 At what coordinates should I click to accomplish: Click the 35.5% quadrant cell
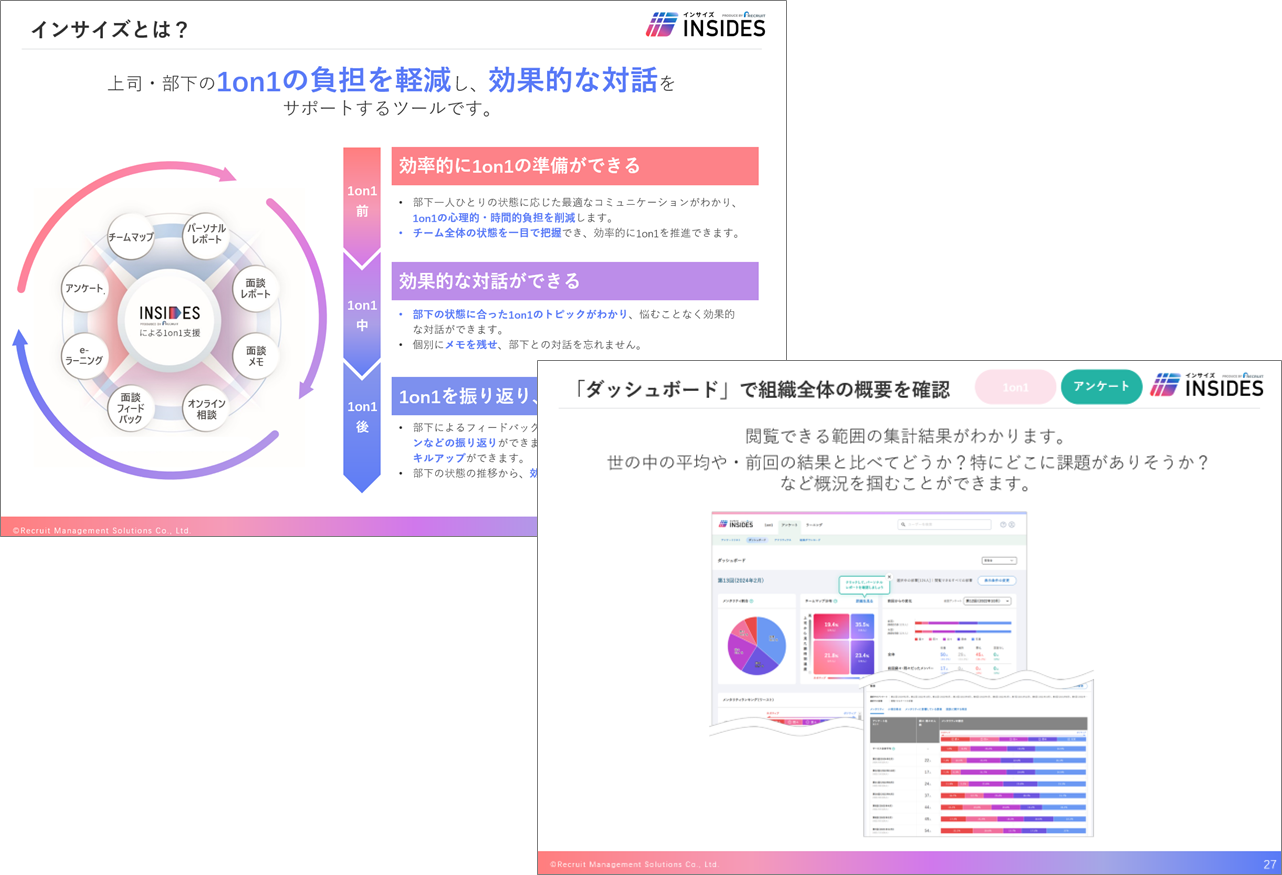point(862,626)
